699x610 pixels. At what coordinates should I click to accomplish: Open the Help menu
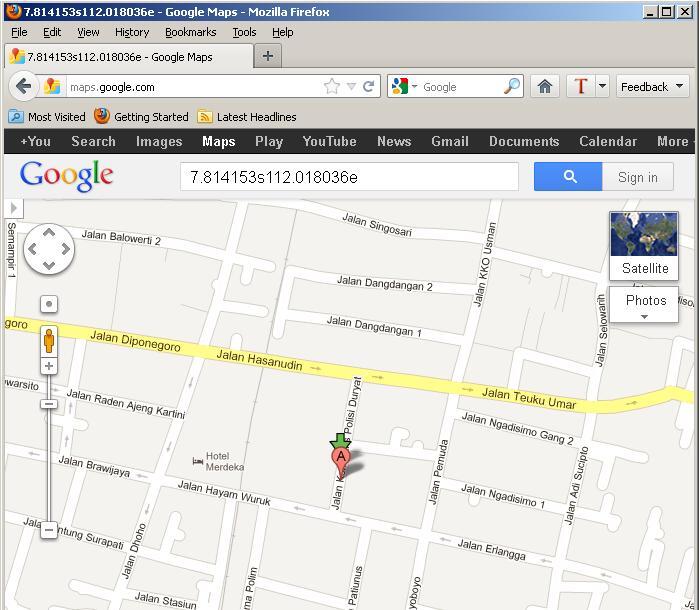coord(283,32)
